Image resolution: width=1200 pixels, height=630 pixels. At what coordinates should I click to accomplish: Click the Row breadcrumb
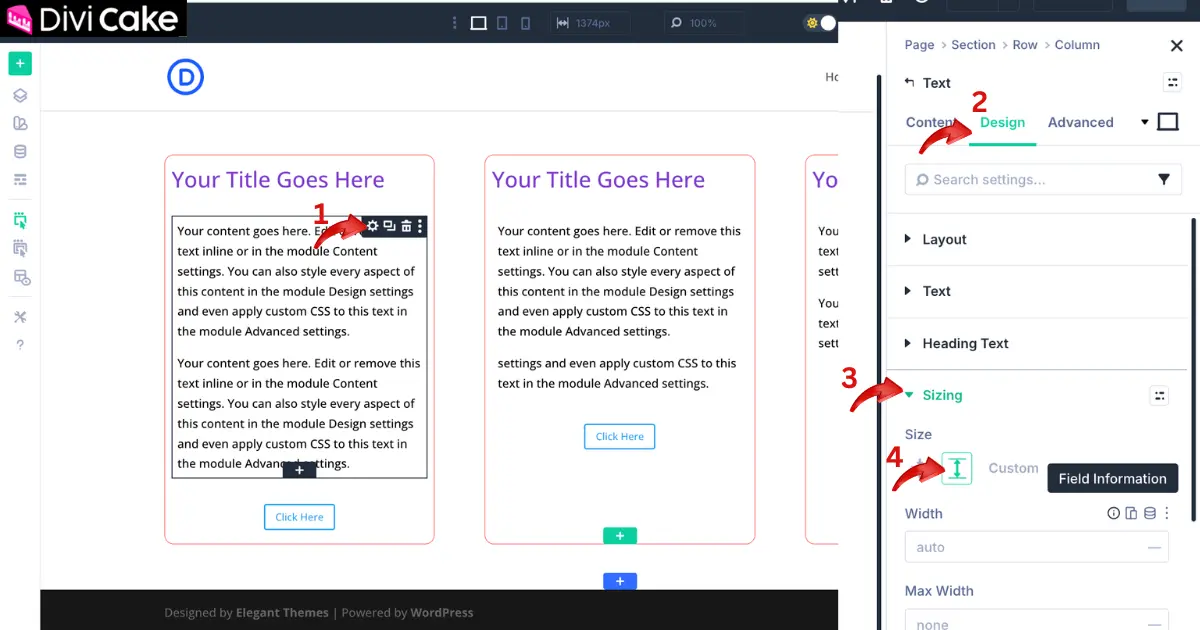1025,45
